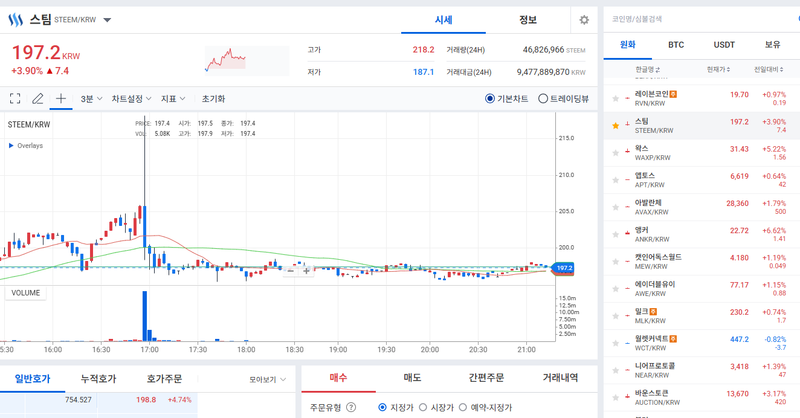Select the pencil drawing tool
The image size is (800, 418).
tap(38, 99)
